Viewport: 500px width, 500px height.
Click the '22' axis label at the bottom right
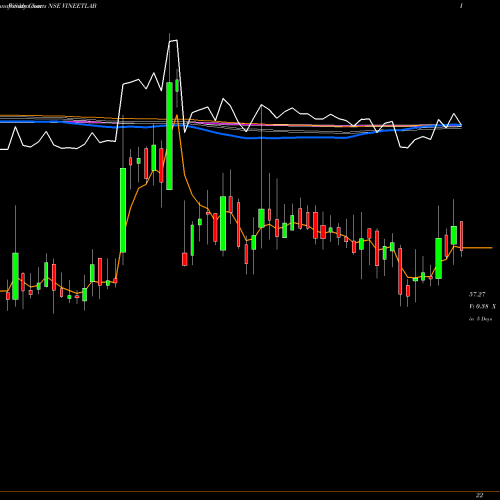[x=479, y=495]
